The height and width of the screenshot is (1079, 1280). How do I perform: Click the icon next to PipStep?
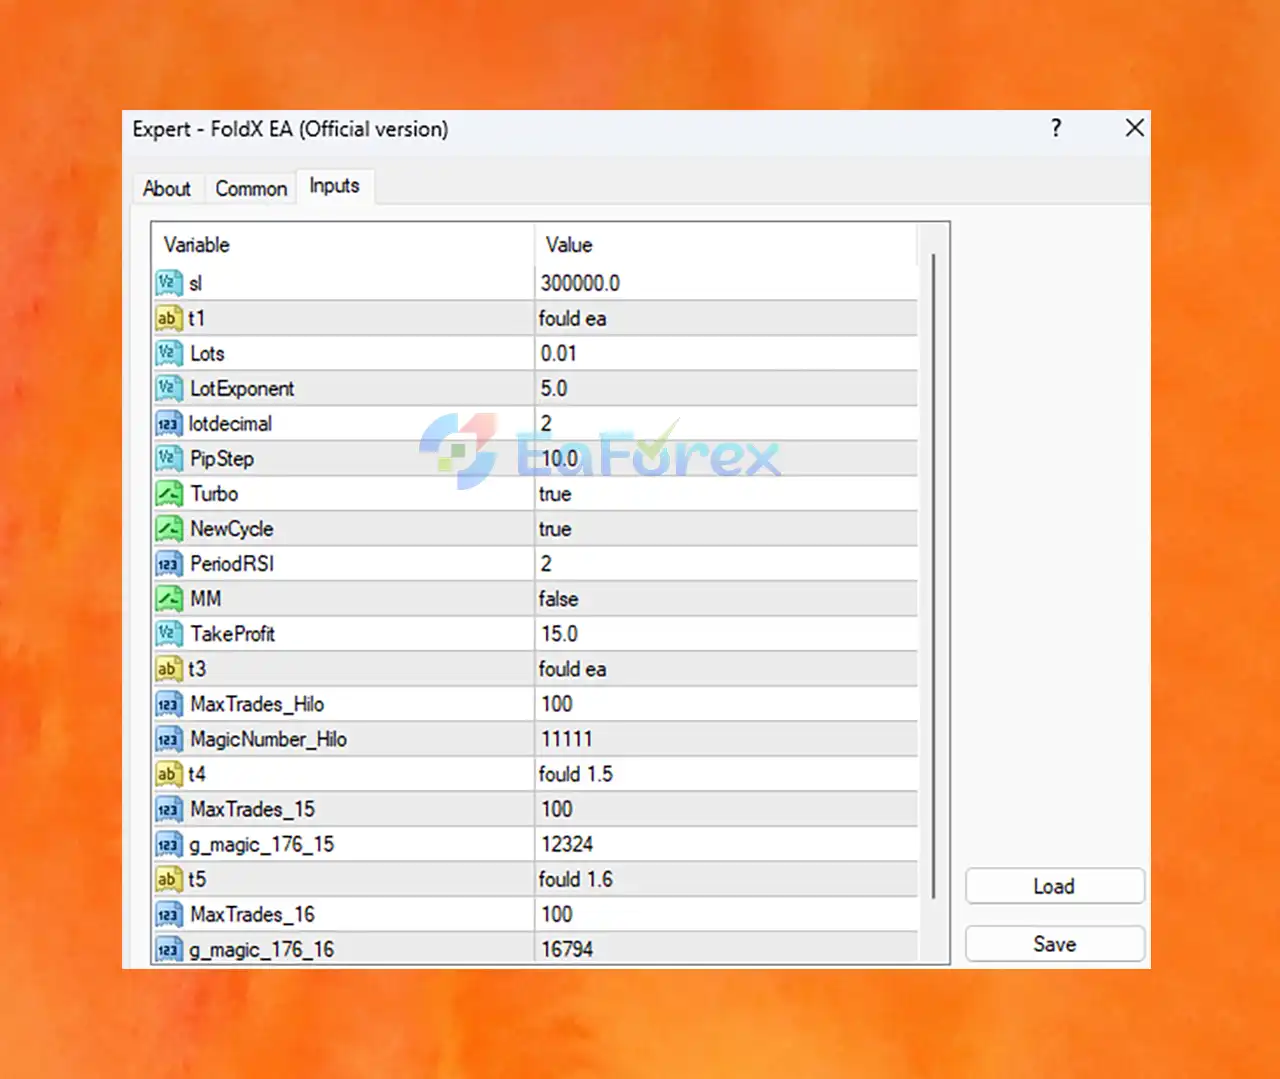[169, 458]
